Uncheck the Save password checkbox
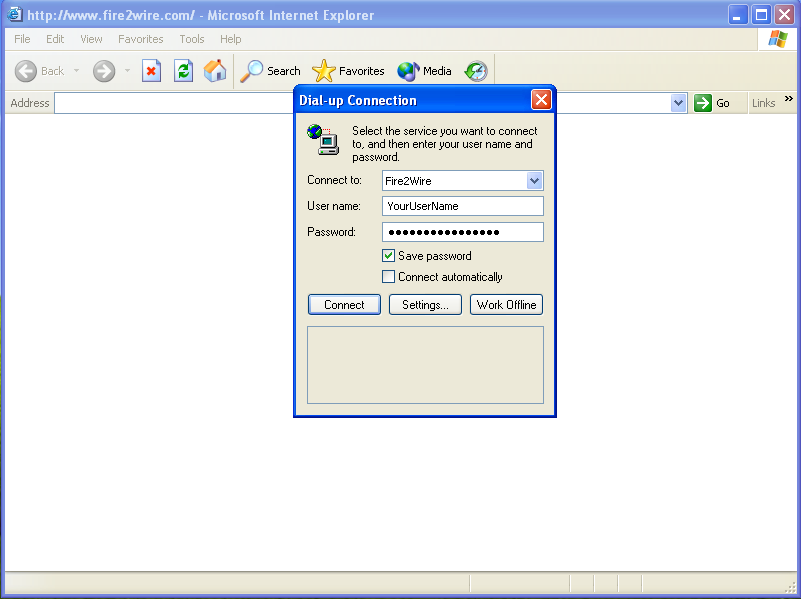This screenshot has width=801, height=599. [x=389, y=256]
